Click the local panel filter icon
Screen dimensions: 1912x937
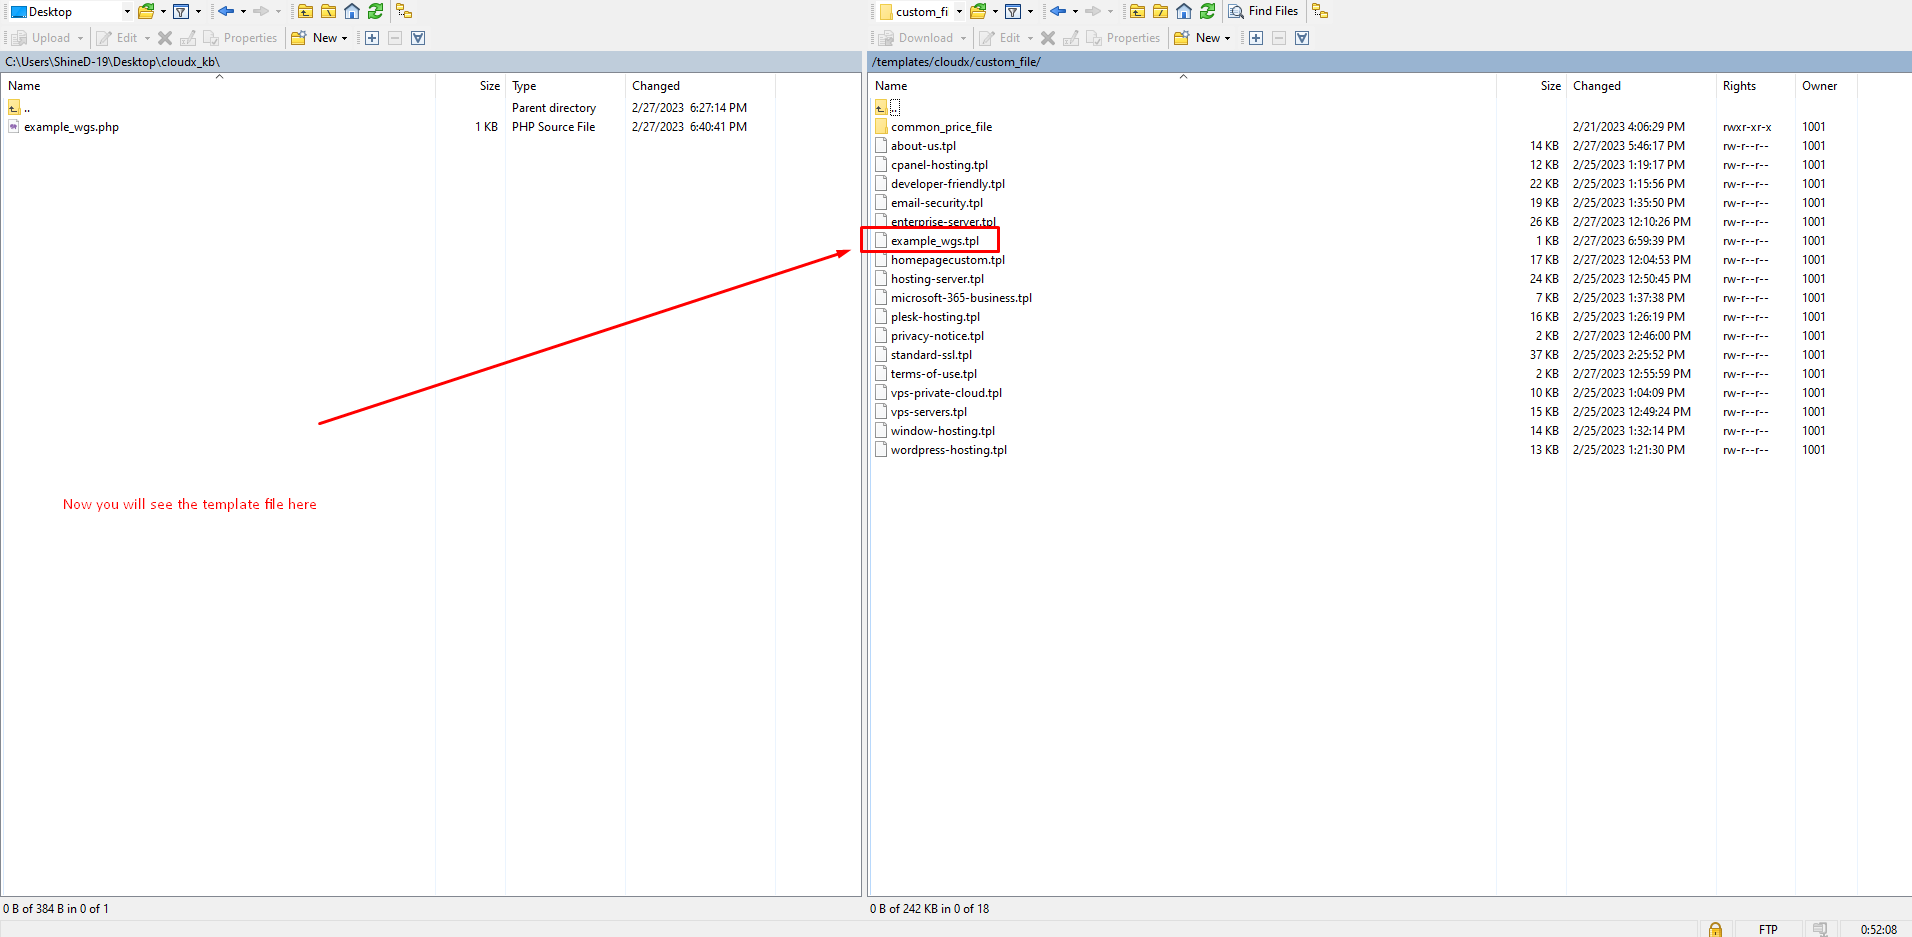[181, 11]
